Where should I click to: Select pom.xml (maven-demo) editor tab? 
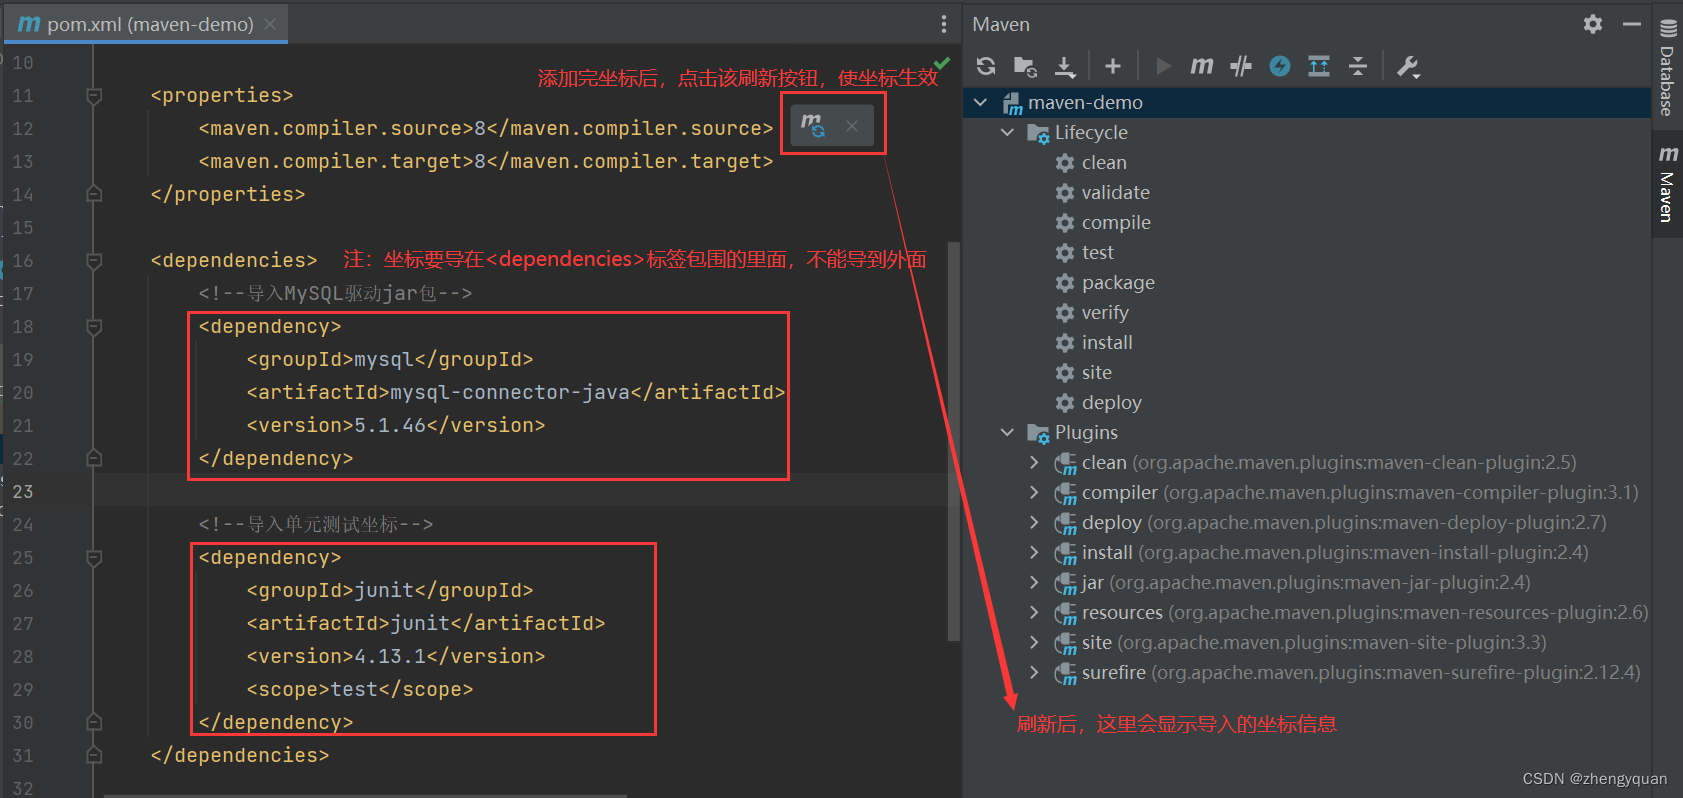146,24
